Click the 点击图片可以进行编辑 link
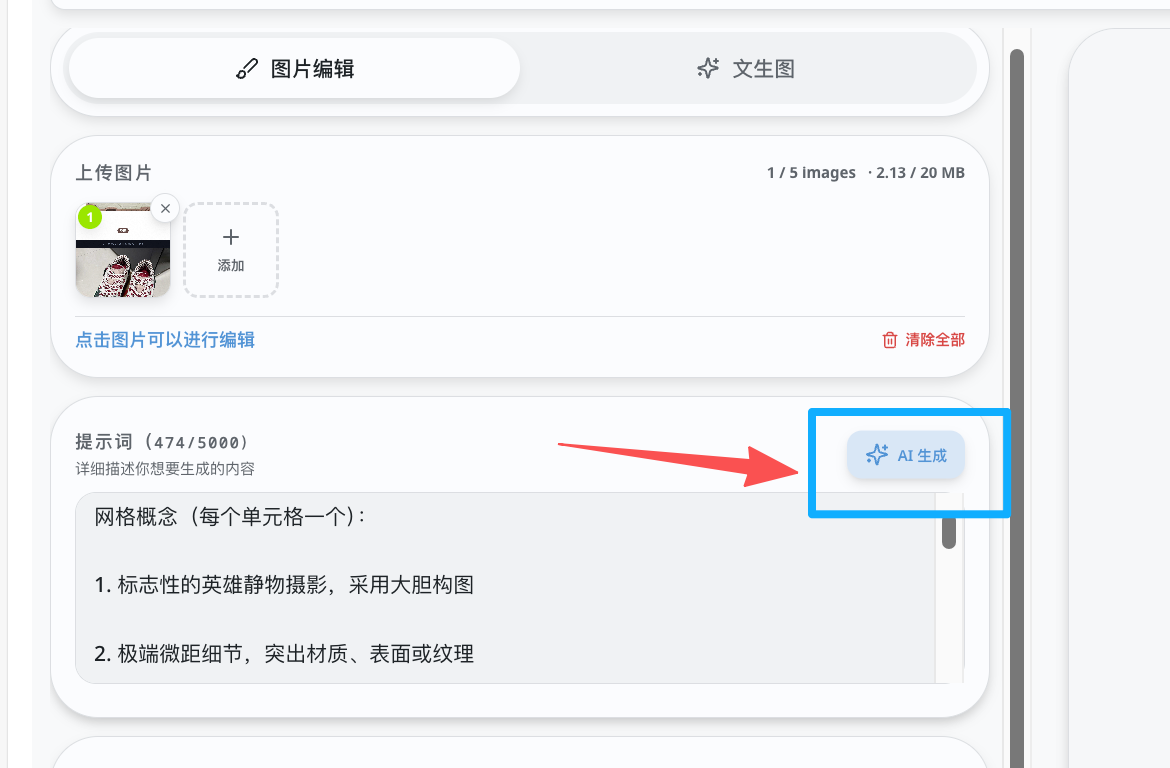 (x=165, y=340)
